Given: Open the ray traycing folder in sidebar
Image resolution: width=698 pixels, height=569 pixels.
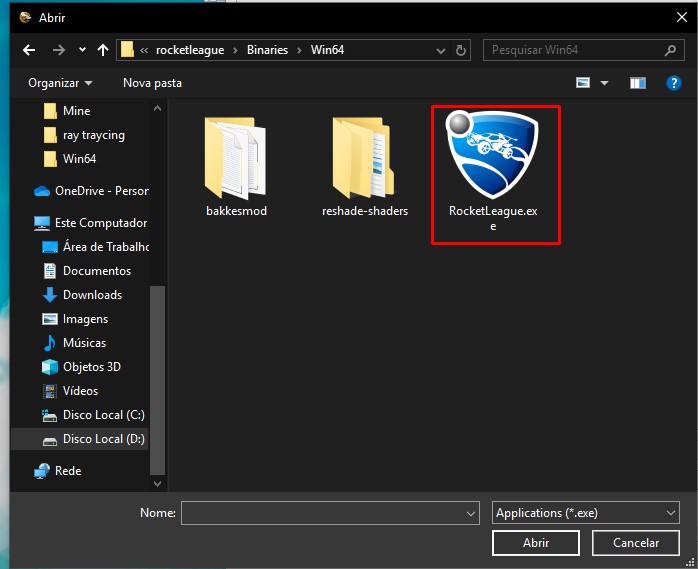Looking at the screenshot, I should pyautogui.click(x=84, y=134).
